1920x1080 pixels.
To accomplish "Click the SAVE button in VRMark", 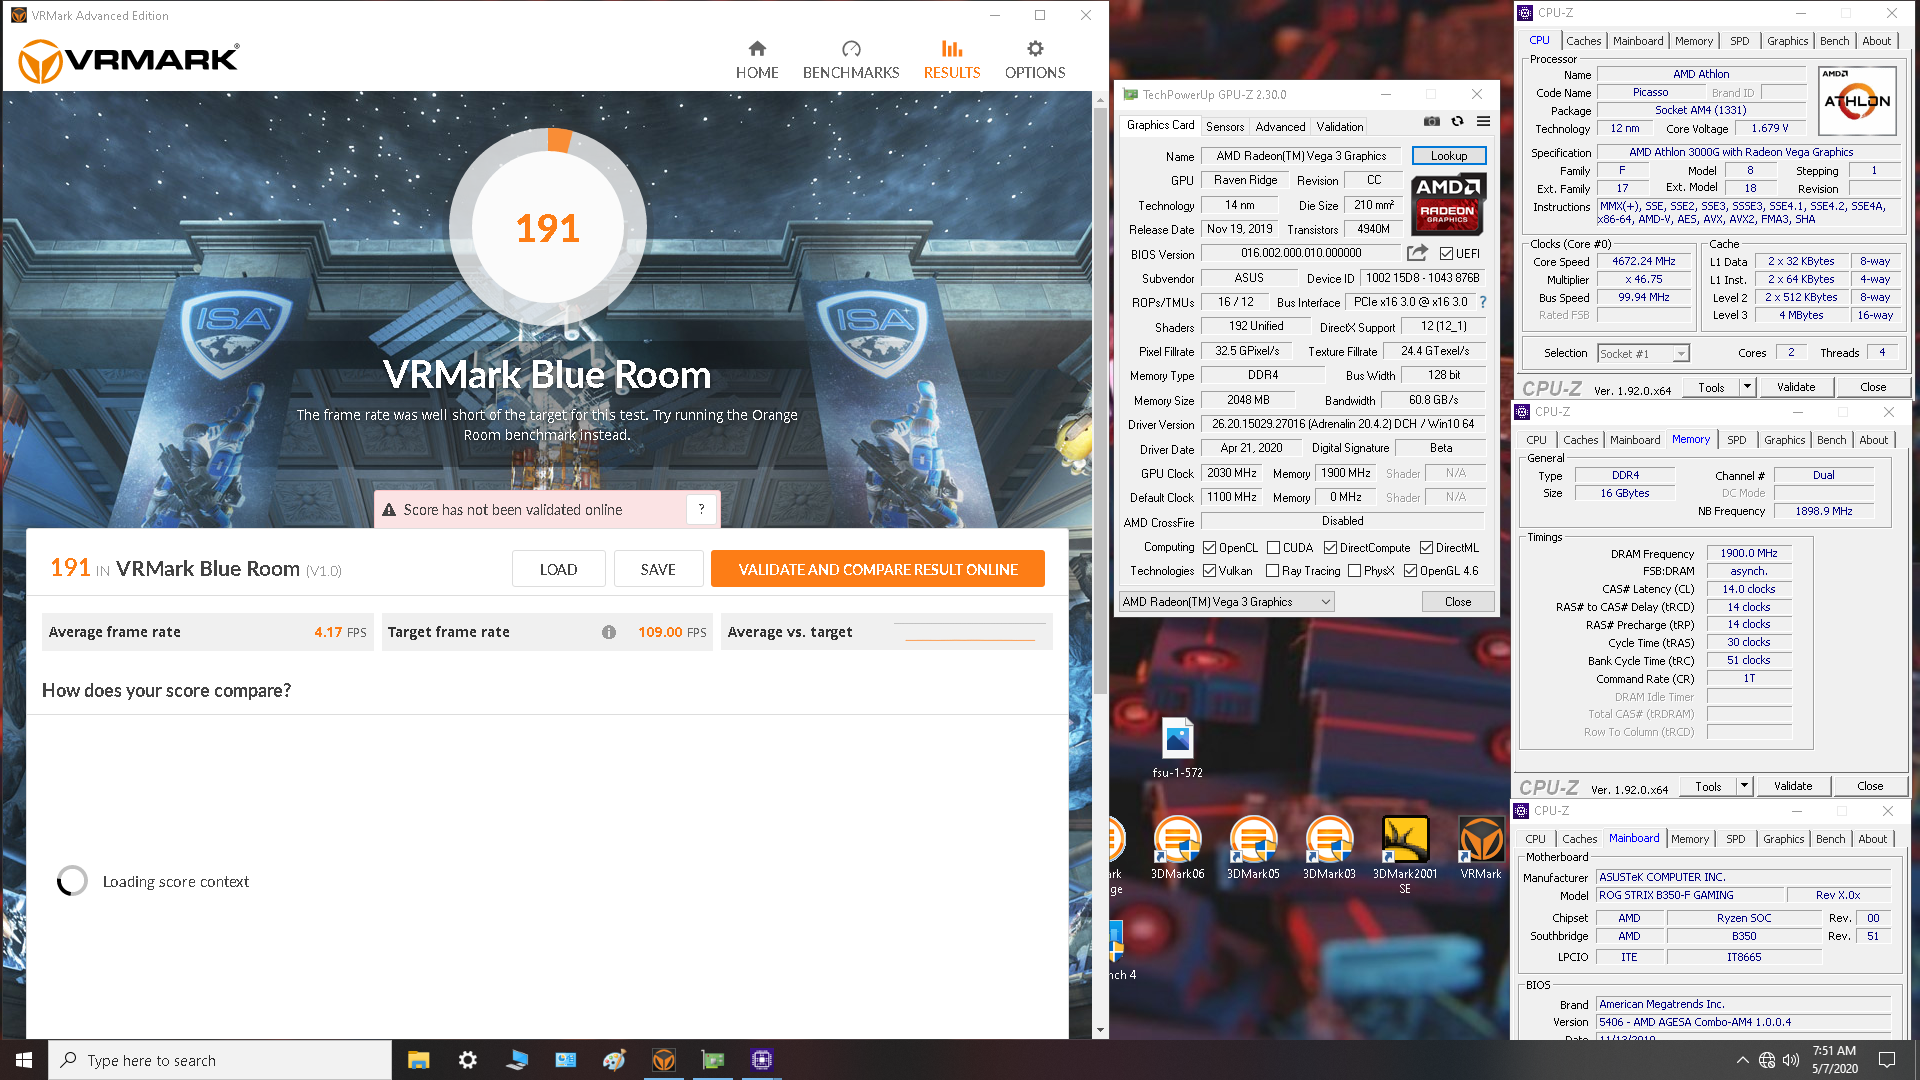I will [x=658, y=569].
